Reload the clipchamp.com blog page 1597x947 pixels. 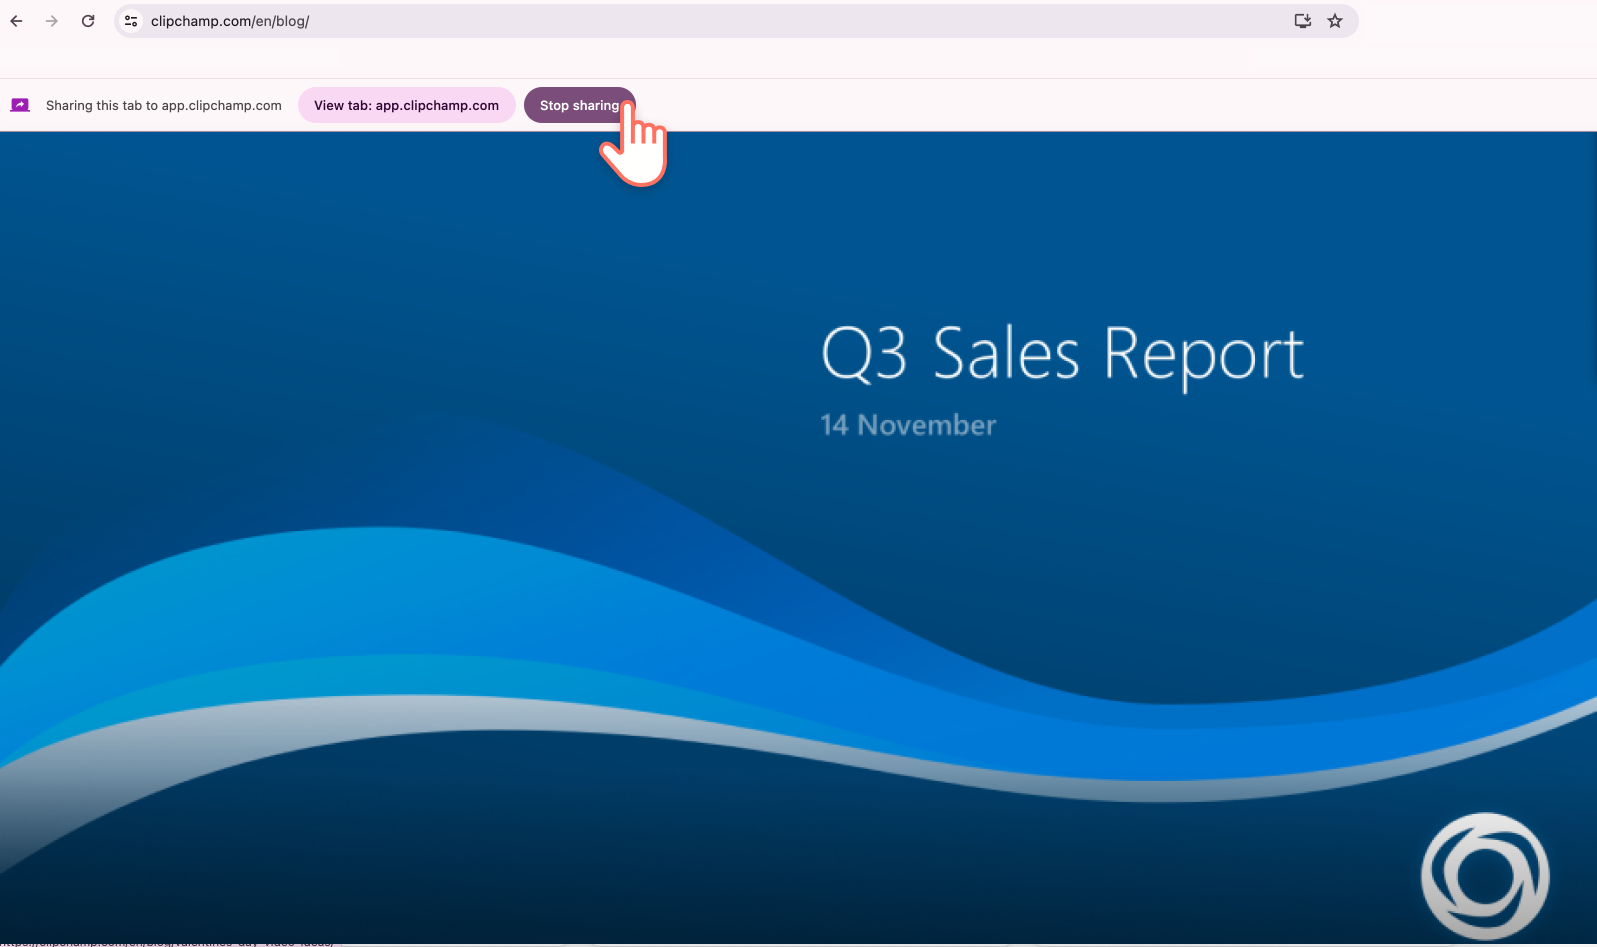pos(88,21)
